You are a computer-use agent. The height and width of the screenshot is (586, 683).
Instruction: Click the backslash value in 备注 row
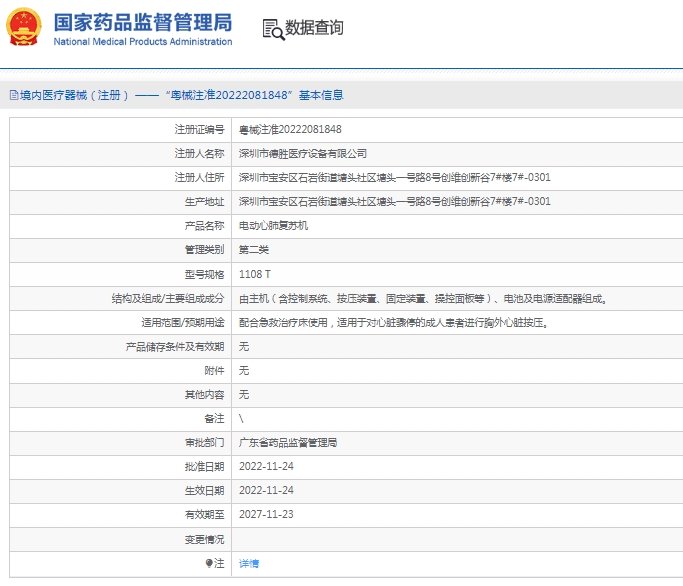[241, 419]
